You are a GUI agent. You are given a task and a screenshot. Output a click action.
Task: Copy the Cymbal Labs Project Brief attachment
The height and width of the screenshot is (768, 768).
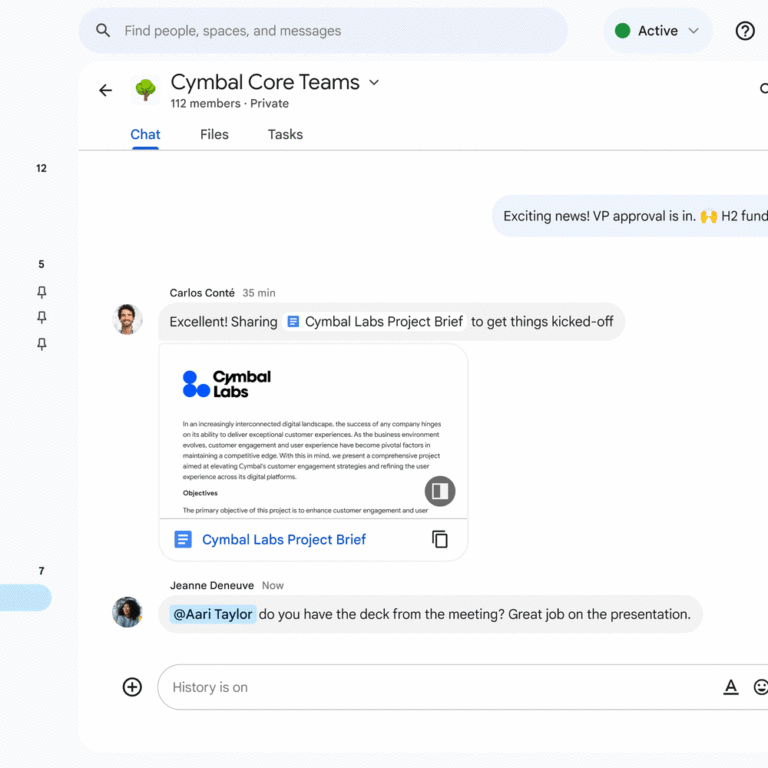(x=440, y=539)
